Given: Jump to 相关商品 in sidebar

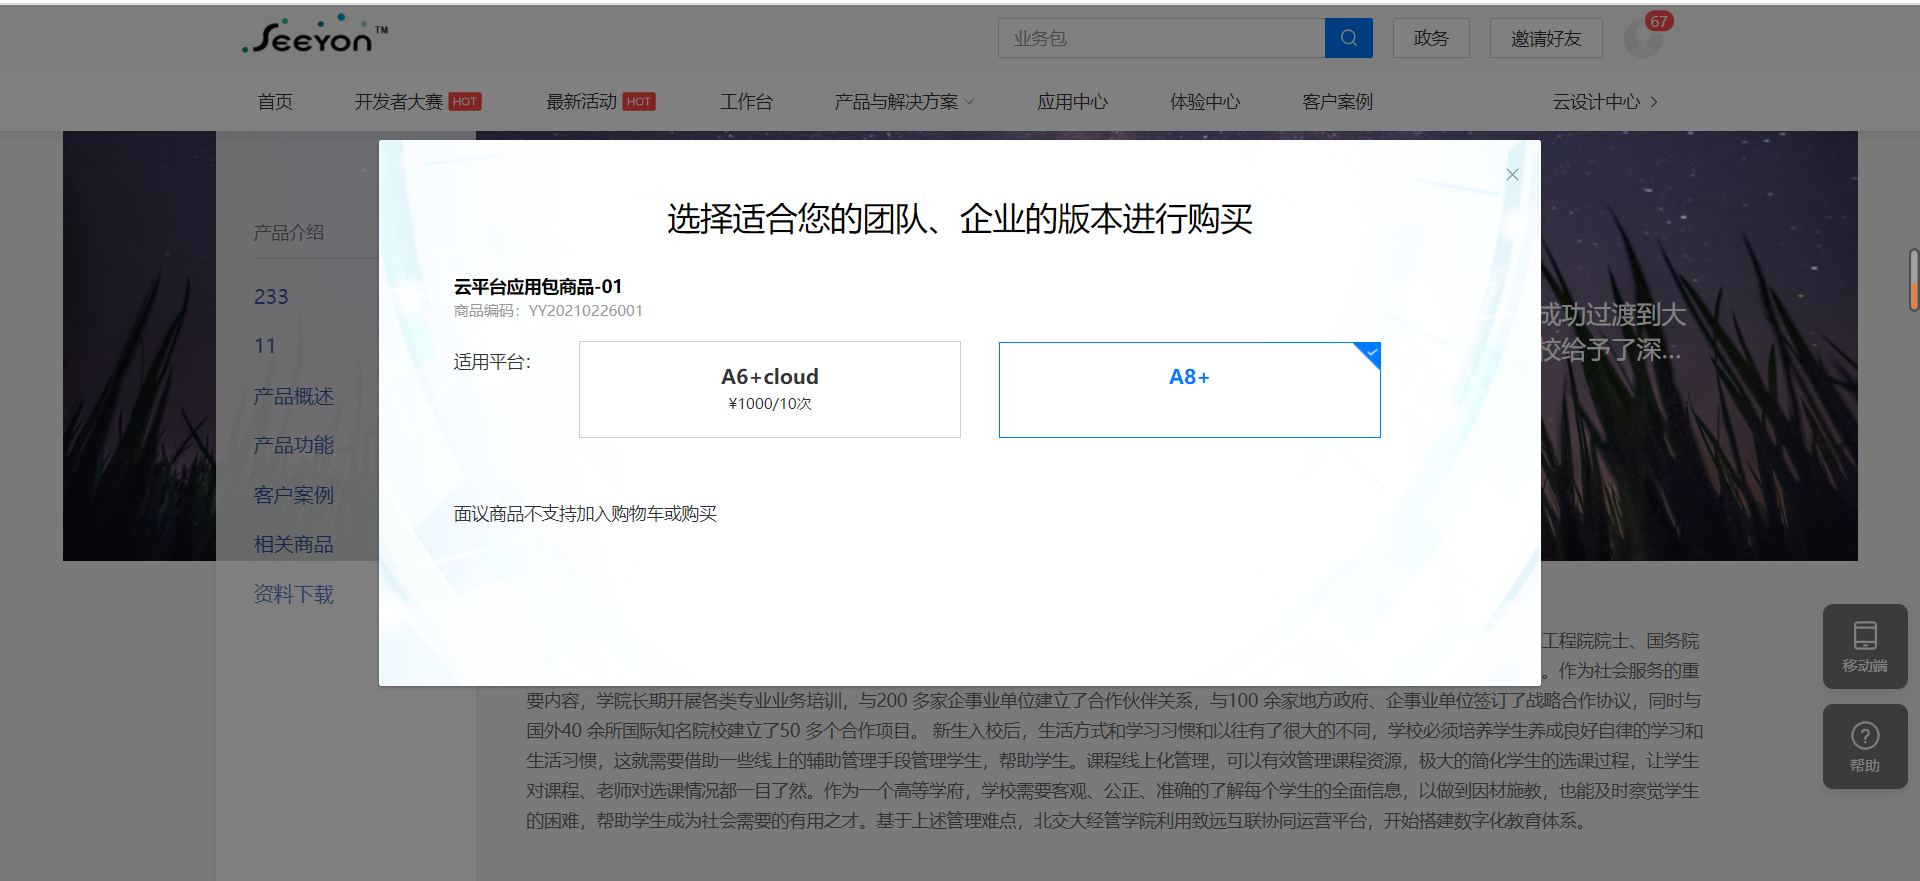Looking at the screenshot, I should click(x=294, y=545).
